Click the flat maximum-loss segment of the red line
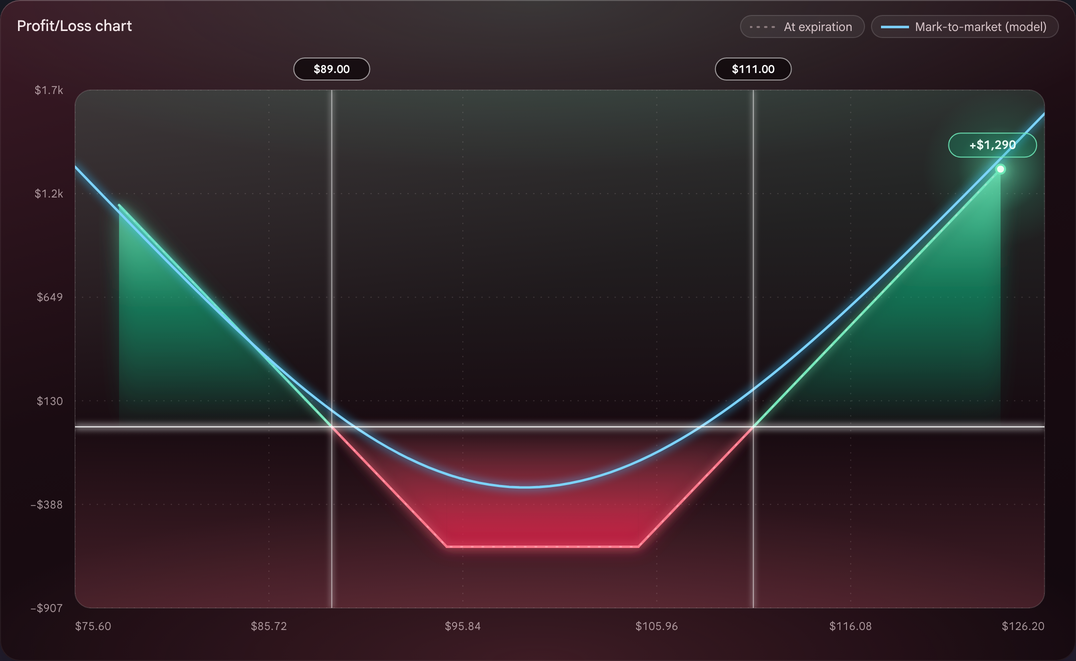The width and height of the screenshot is (1076, 661). [542, 547]
